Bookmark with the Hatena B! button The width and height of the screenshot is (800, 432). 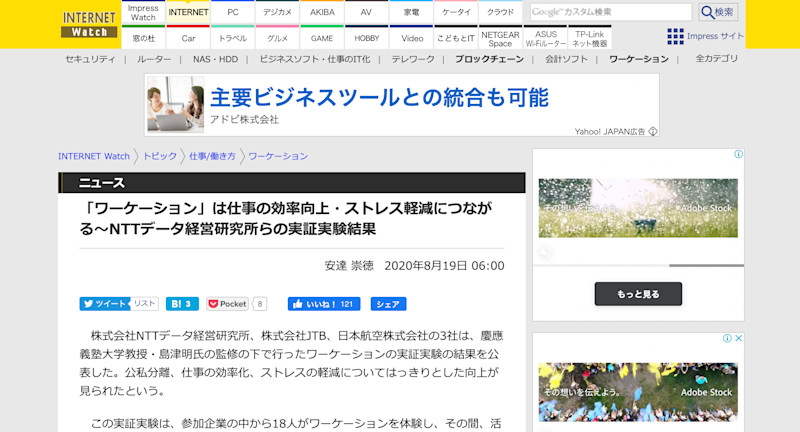182,304
